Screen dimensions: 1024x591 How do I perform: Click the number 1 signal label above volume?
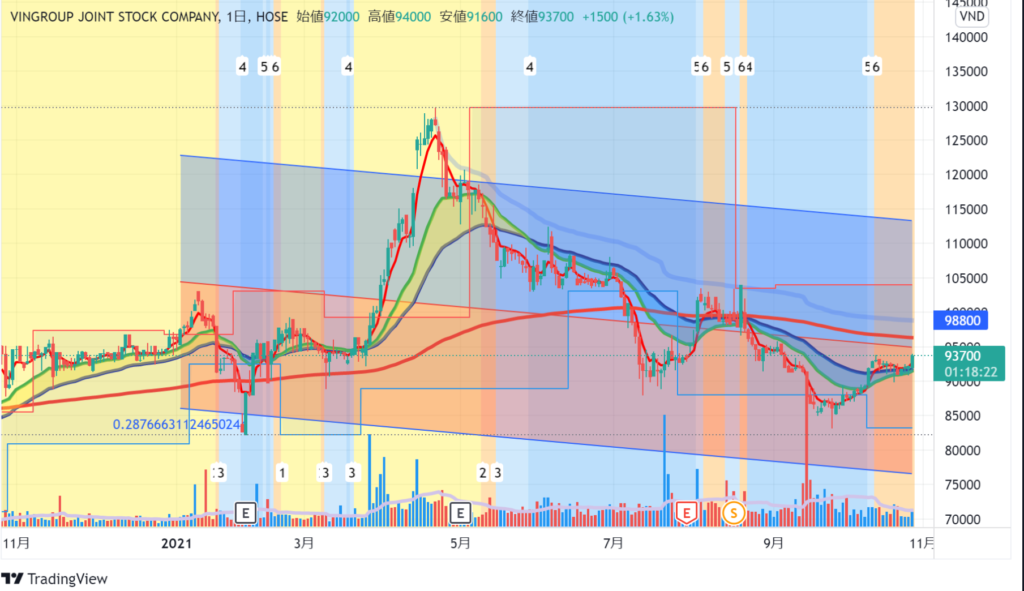(x=282, y=472)
